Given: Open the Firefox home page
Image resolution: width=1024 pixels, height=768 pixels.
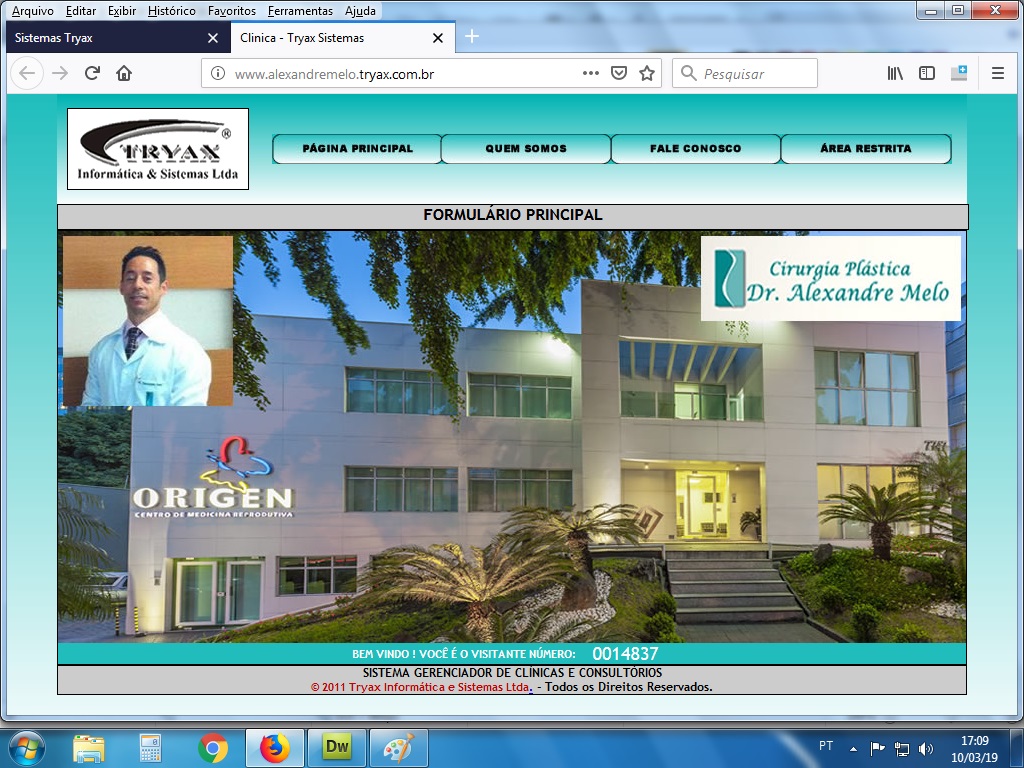Looking at the screenshot, I should coord(124,73).
